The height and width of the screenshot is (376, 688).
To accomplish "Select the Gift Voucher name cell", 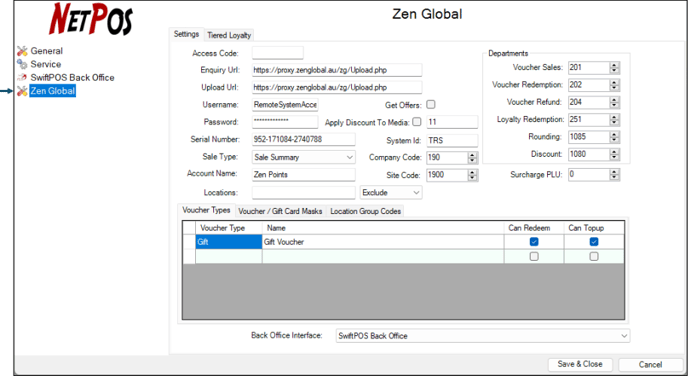I will (383, 242).
